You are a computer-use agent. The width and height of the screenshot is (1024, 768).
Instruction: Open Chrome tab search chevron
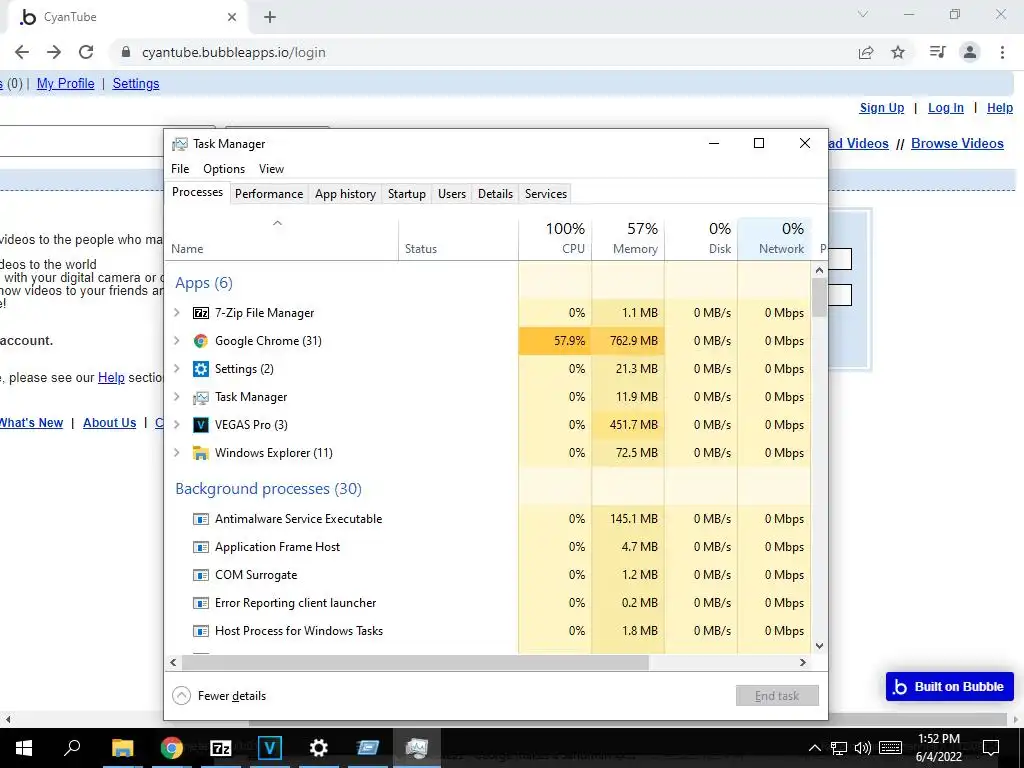tap(863, 14)
